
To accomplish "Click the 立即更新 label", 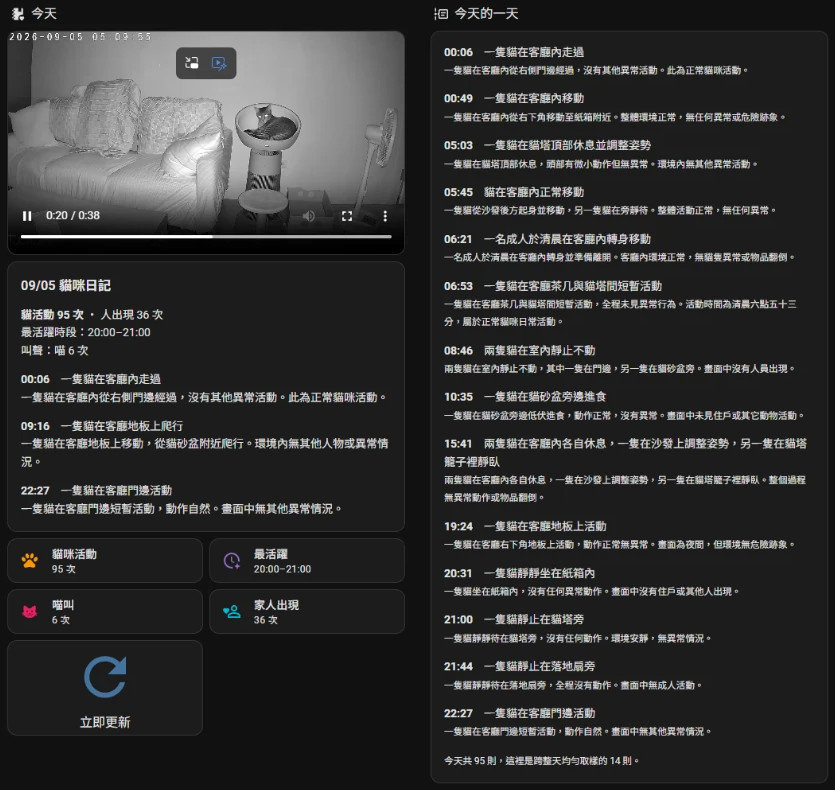I will (x=105, y=722).
